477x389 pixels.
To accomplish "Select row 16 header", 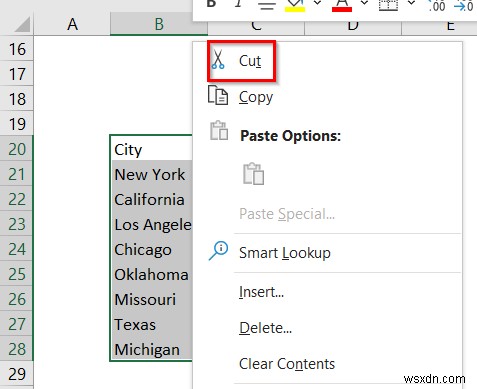I will pos(17,49).
